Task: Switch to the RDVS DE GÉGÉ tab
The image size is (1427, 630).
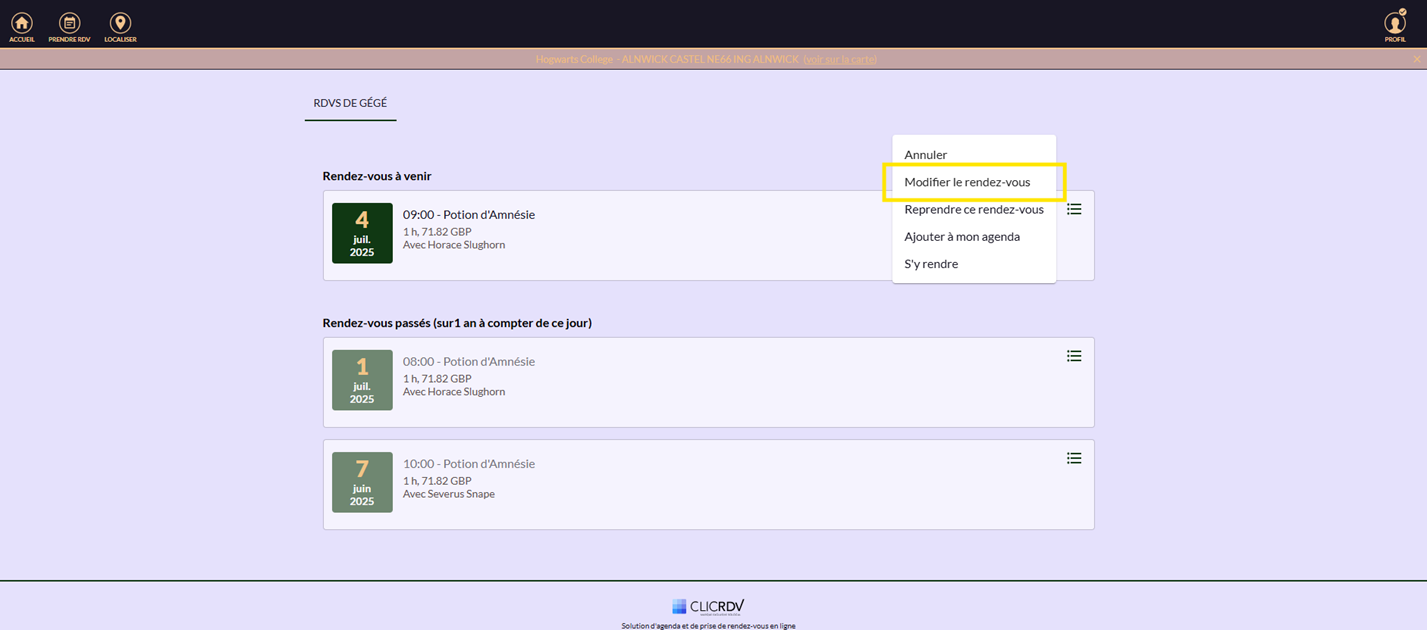Action: coord(350,103)
